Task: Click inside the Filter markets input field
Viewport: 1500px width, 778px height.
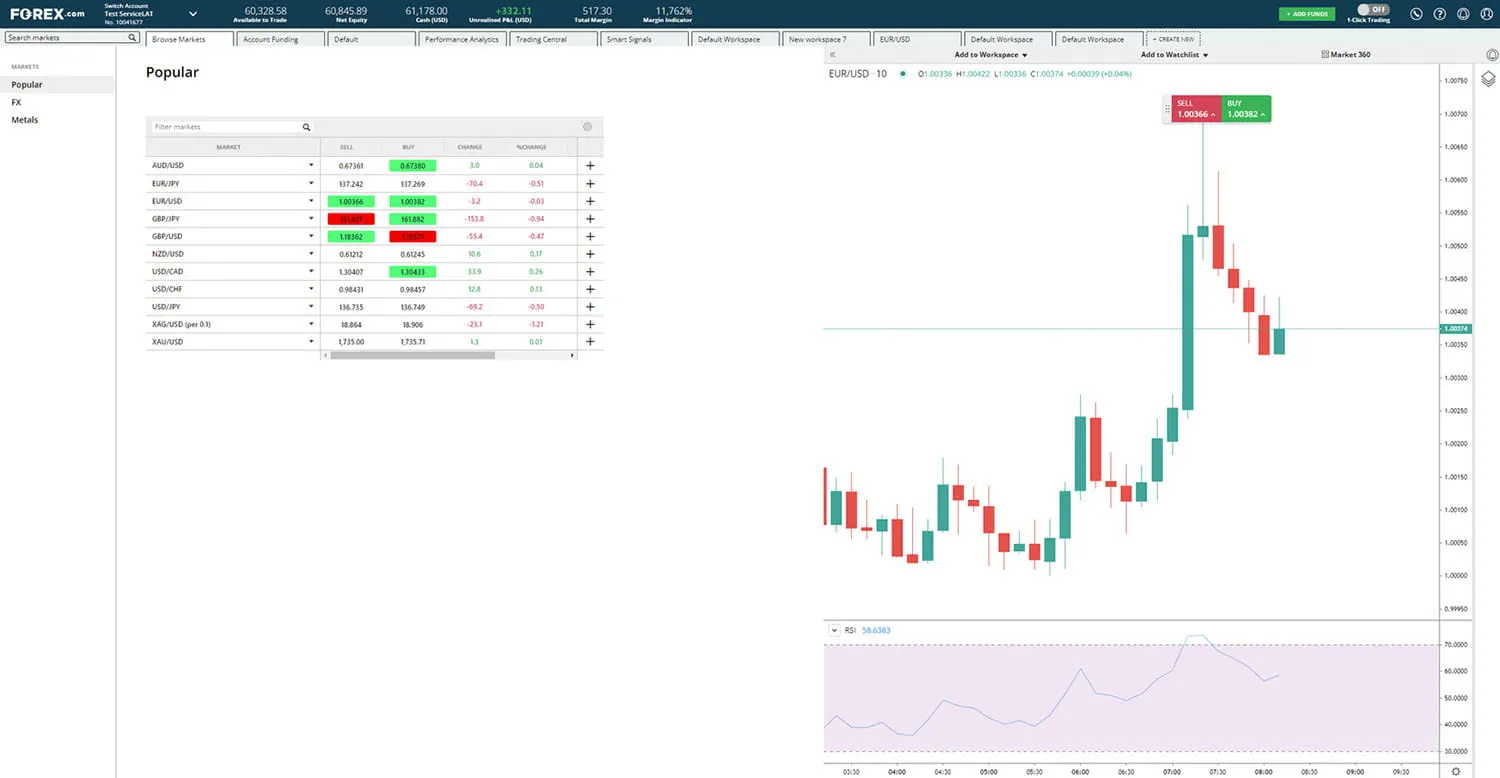Action: (x=220, y=127)
